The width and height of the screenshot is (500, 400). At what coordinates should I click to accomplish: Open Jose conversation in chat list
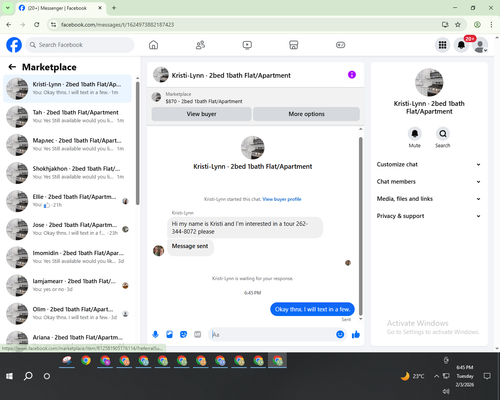(67, 229)
